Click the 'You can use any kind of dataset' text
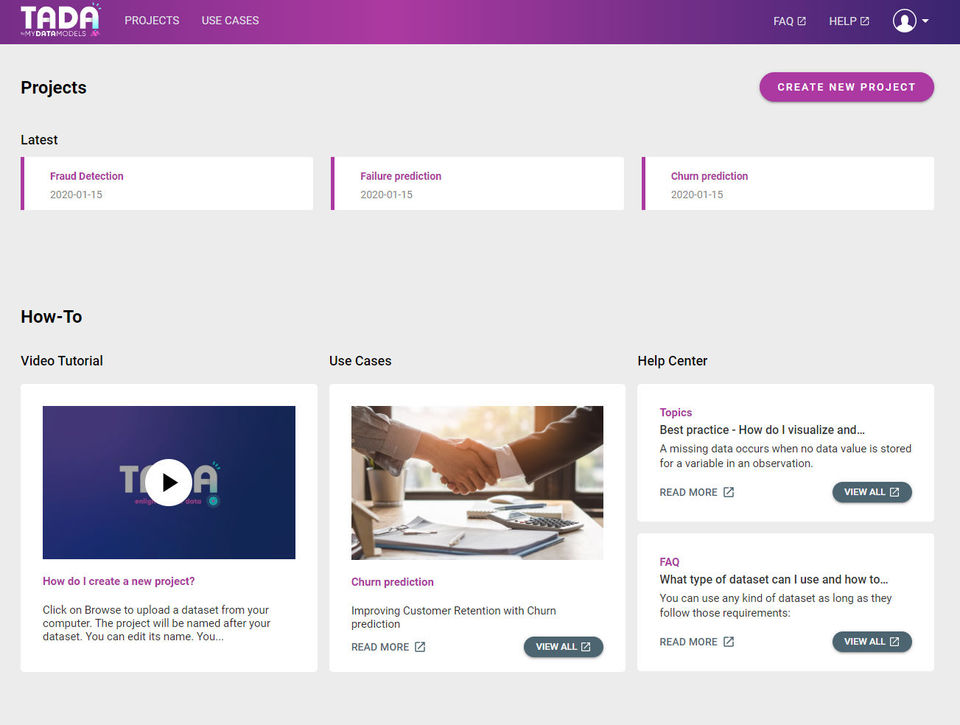This screenshot has height=725, width=960. pyautogui.click(x=776, y=606)
